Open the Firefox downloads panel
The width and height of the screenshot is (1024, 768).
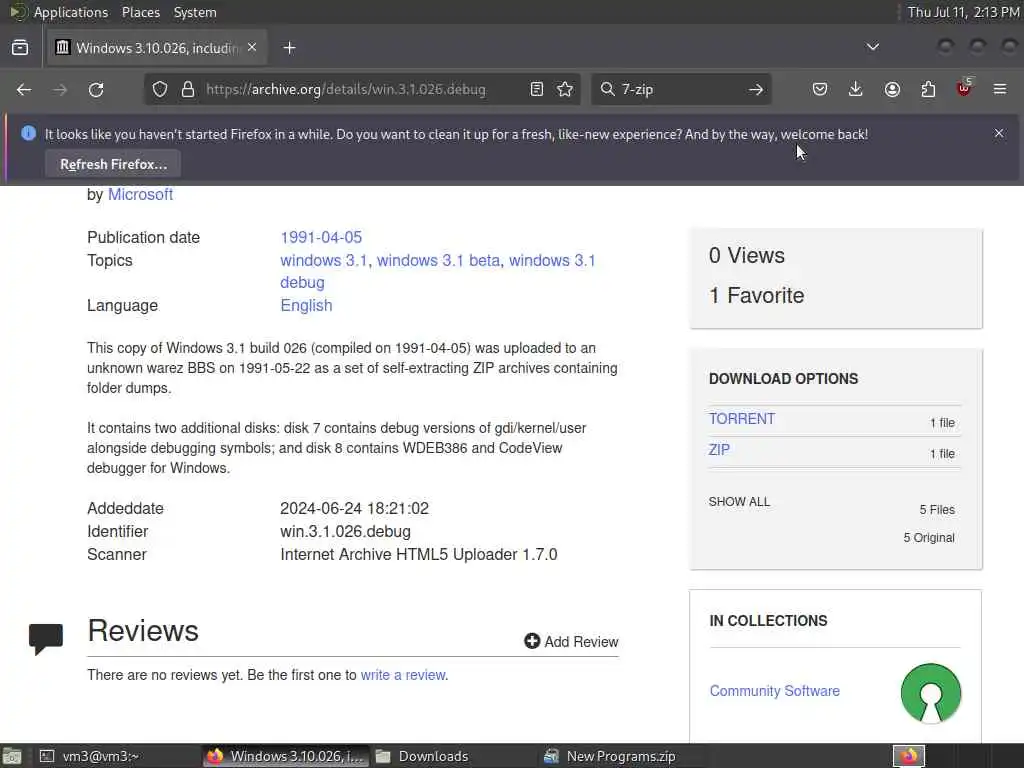(x=856, y=89)
